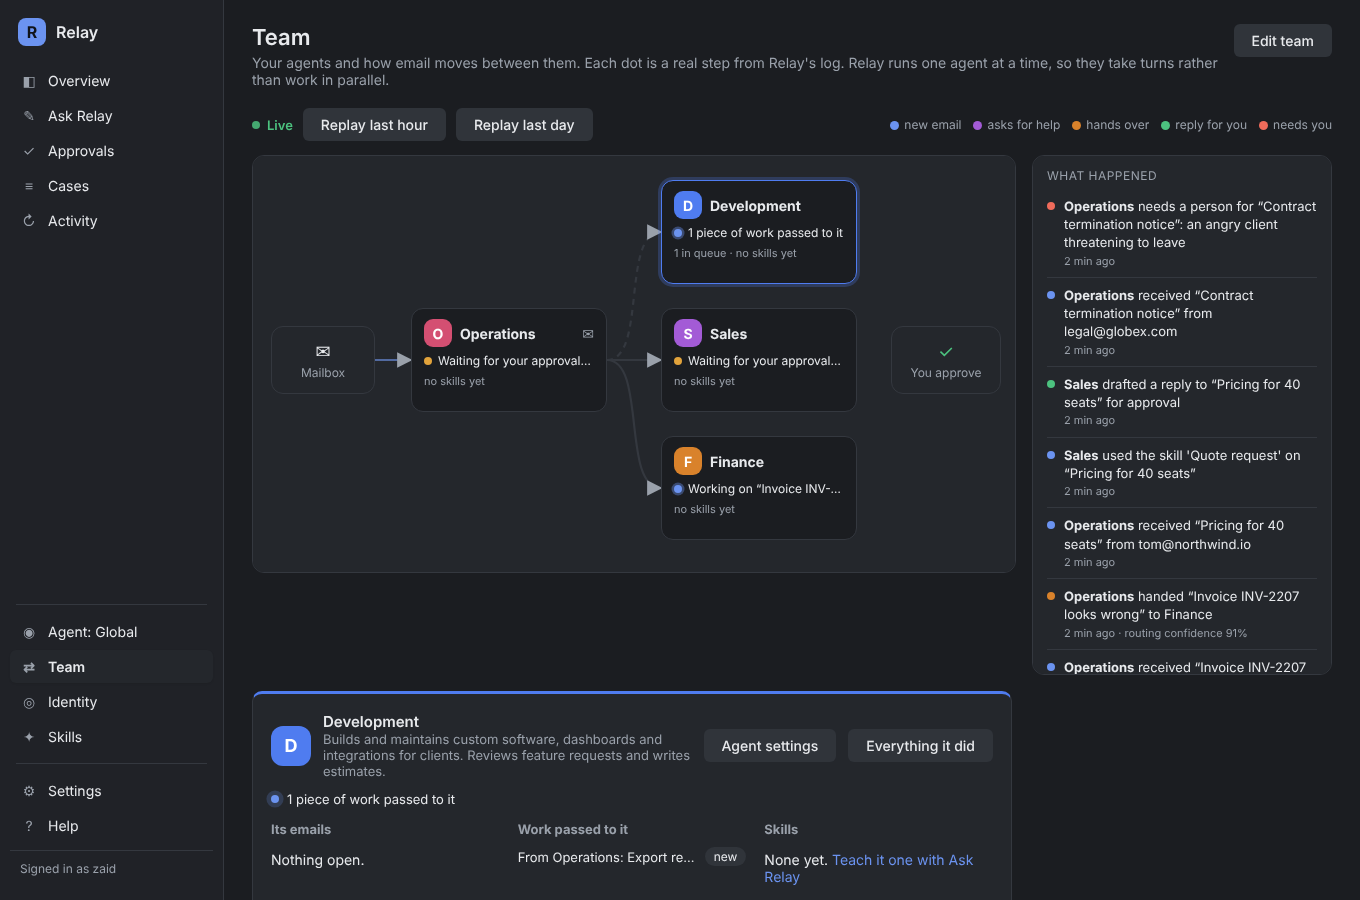1360x900 pixels.
Task: Click the Ask Relay pencil icon
Action: point(29,116)
